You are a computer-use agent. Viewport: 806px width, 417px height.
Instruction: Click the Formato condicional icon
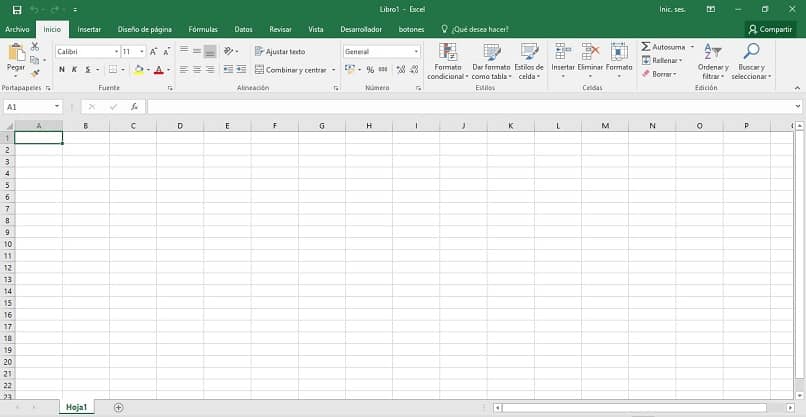448,52
